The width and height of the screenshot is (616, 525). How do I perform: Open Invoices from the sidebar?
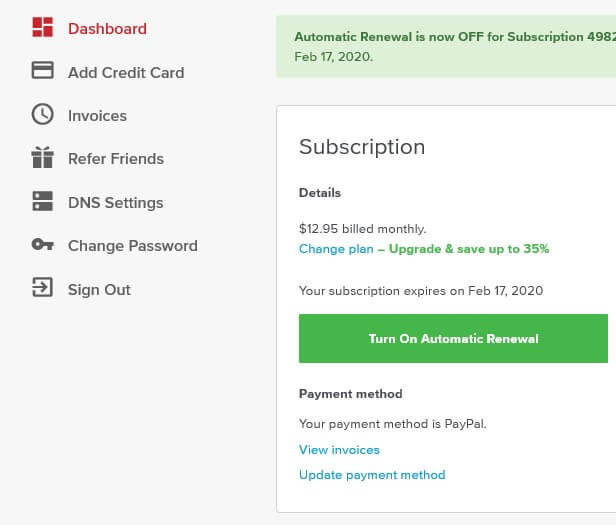pos(97,116)
